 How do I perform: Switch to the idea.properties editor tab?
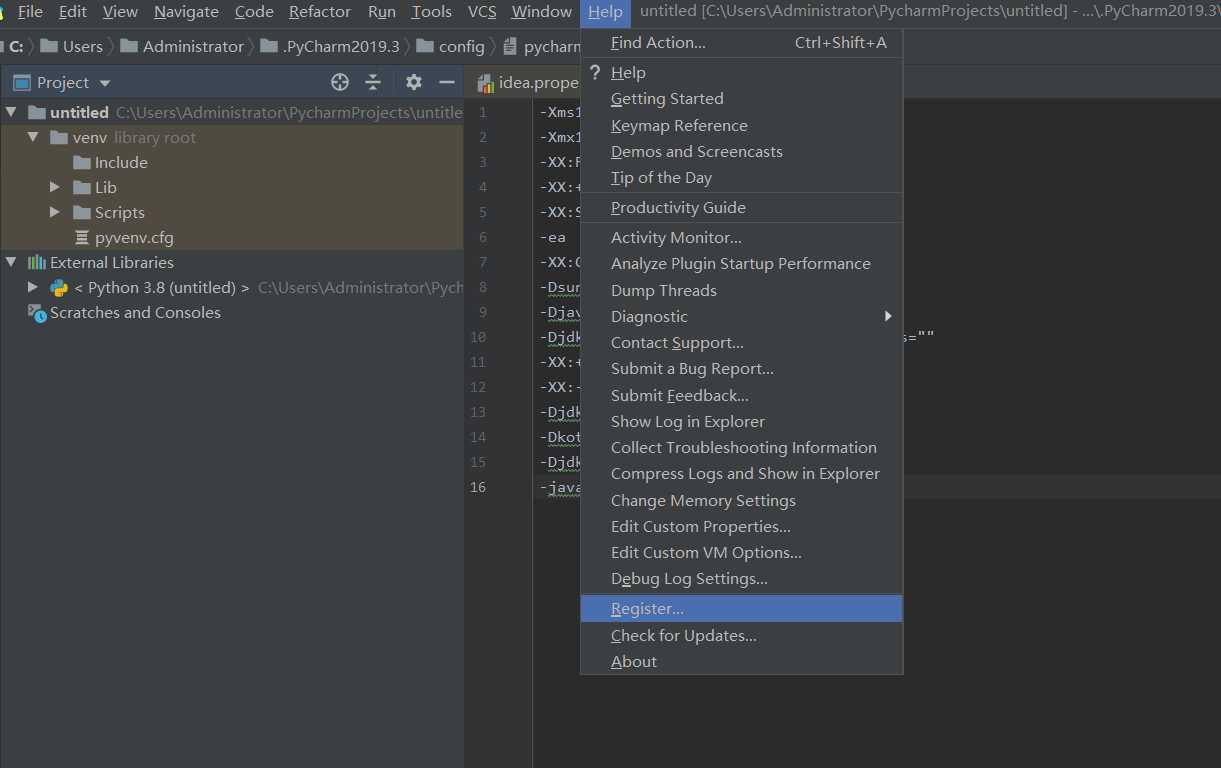point(526,82)
